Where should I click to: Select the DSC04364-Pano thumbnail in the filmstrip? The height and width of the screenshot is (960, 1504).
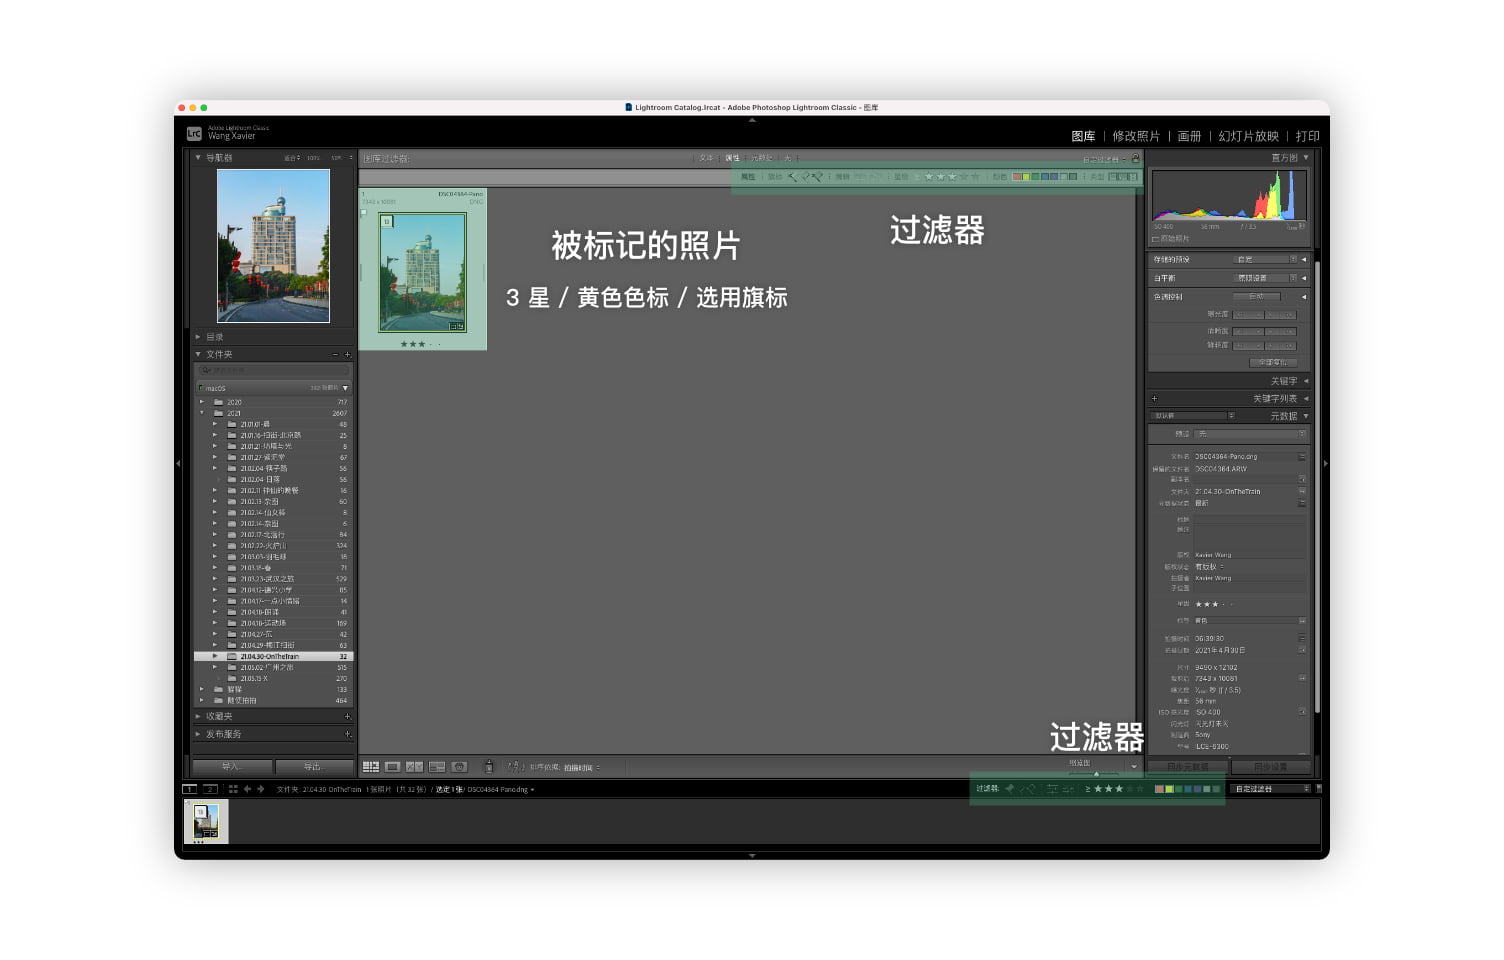tap(206, 820)
